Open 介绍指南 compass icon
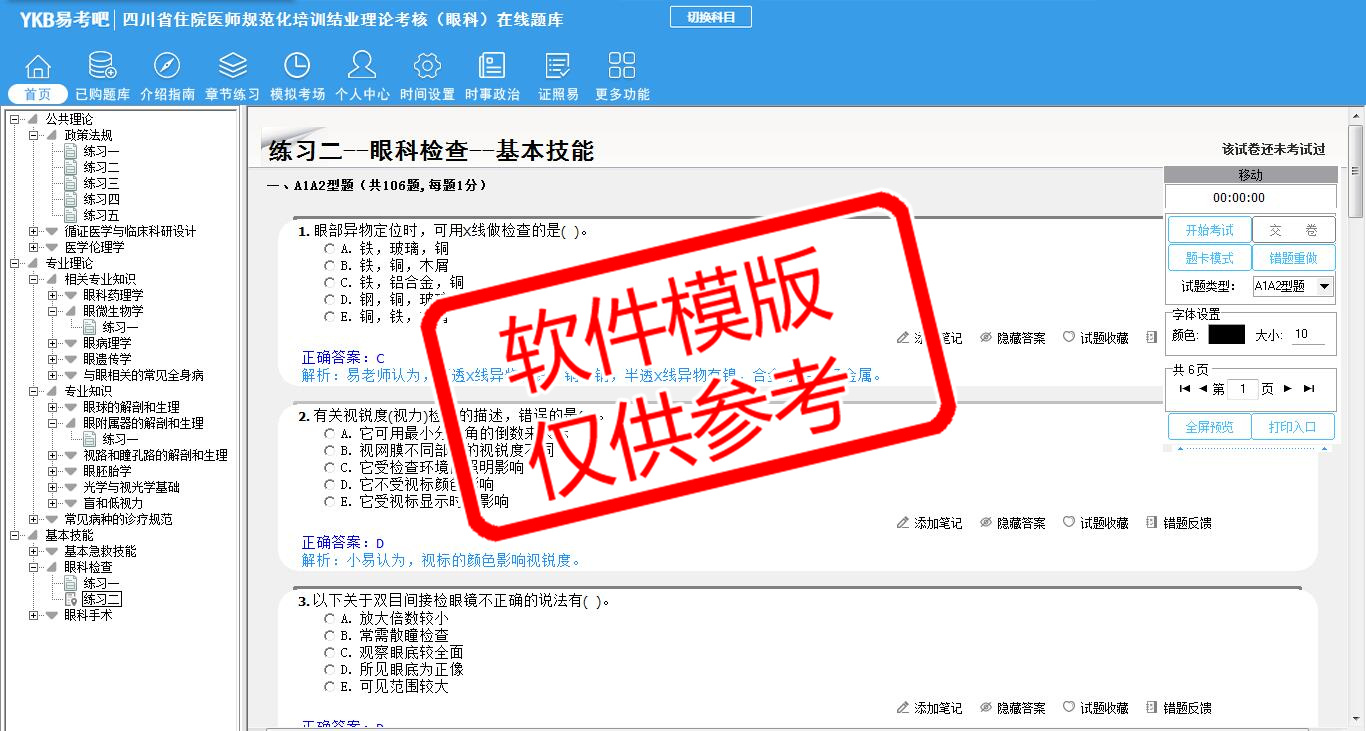1366x731 pixels. (x=167, y=67)
